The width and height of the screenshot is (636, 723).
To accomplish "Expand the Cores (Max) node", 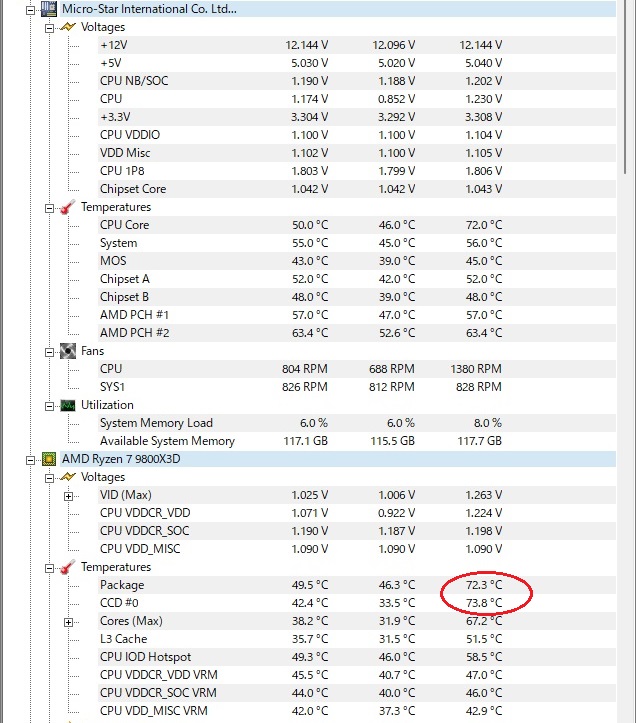I will pos(69,621).
